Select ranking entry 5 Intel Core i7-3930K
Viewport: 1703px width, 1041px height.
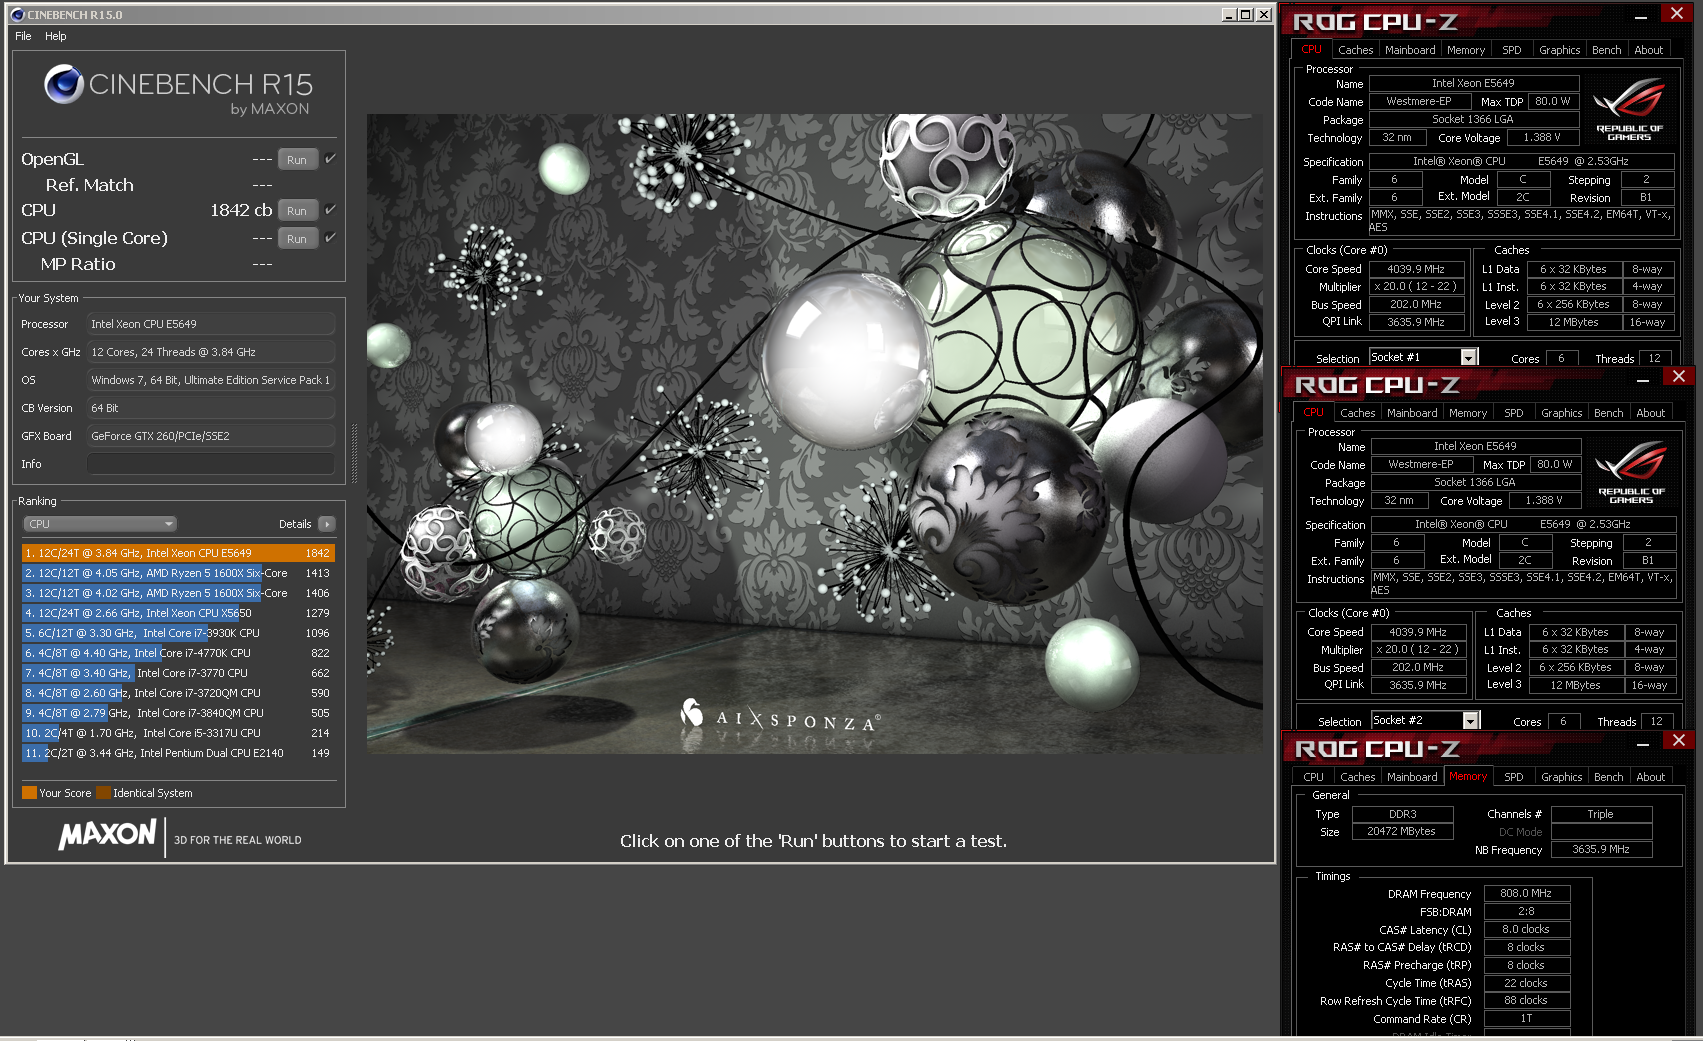[178, 633]
